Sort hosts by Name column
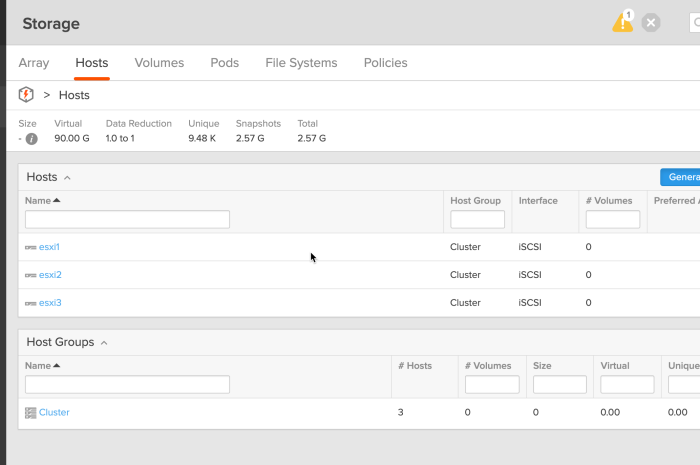The image size is (700, 465). click(42, 201)
